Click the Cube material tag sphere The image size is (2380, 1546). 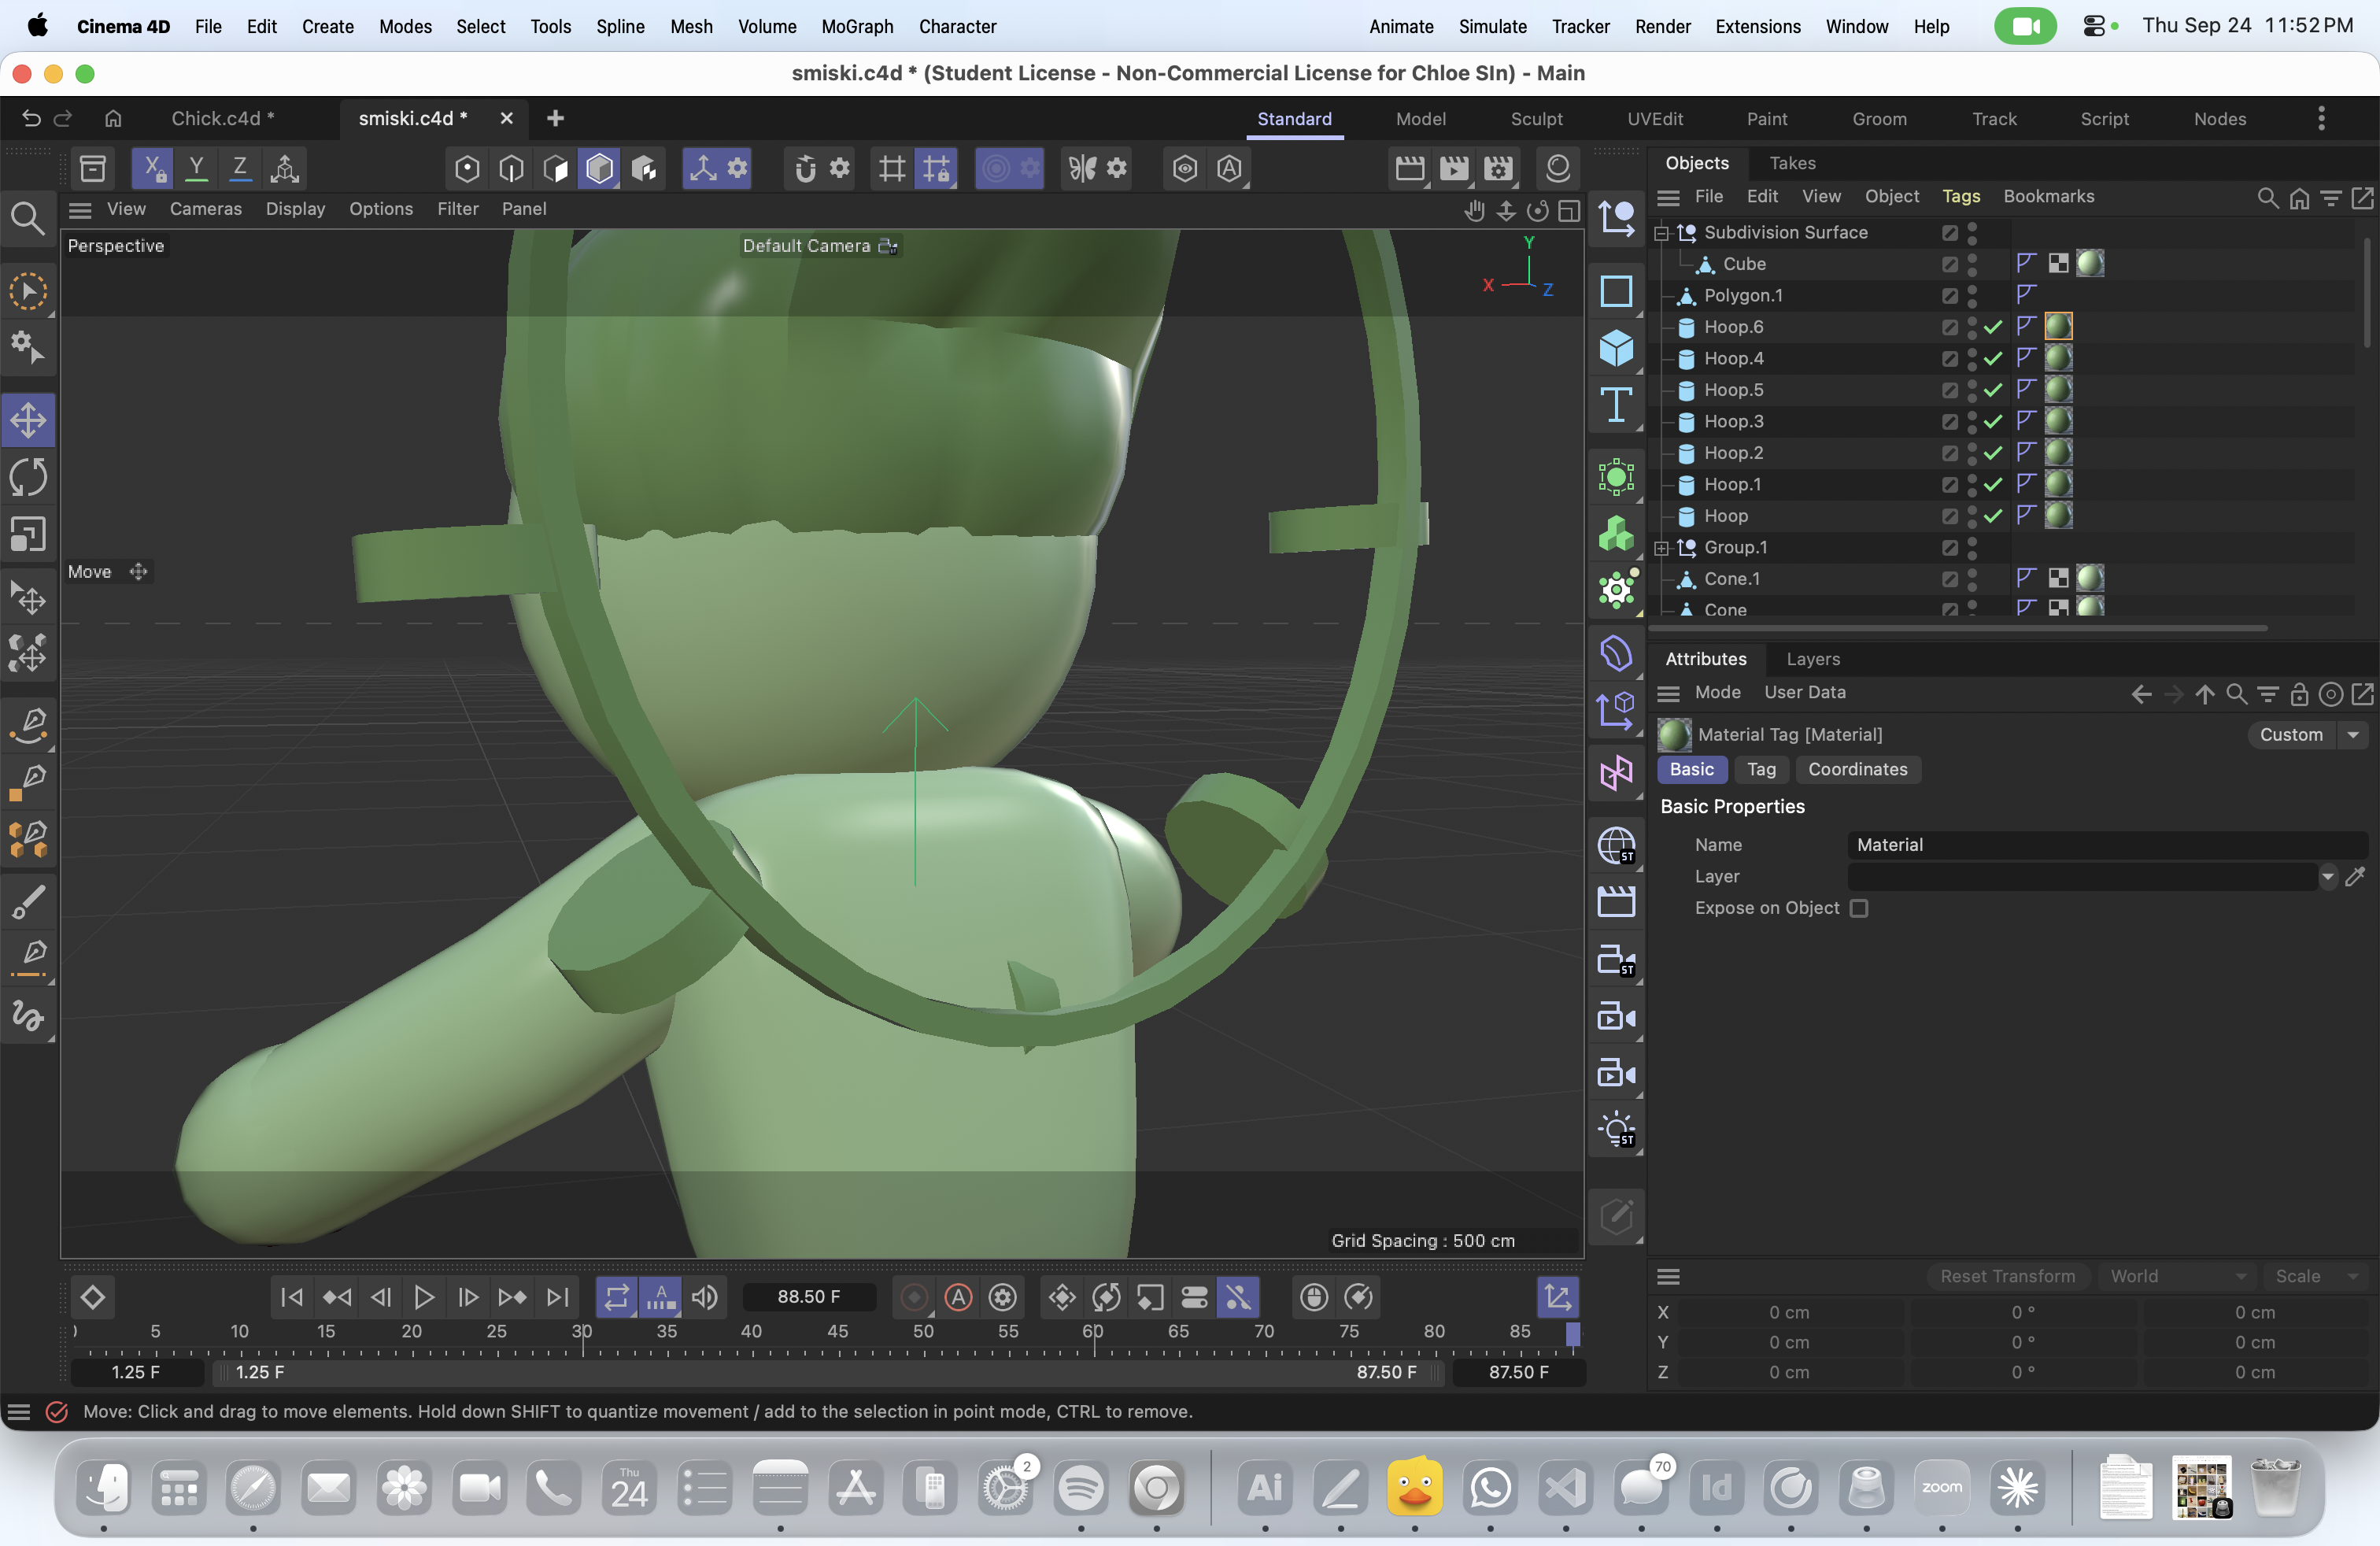click(2089, 263)
